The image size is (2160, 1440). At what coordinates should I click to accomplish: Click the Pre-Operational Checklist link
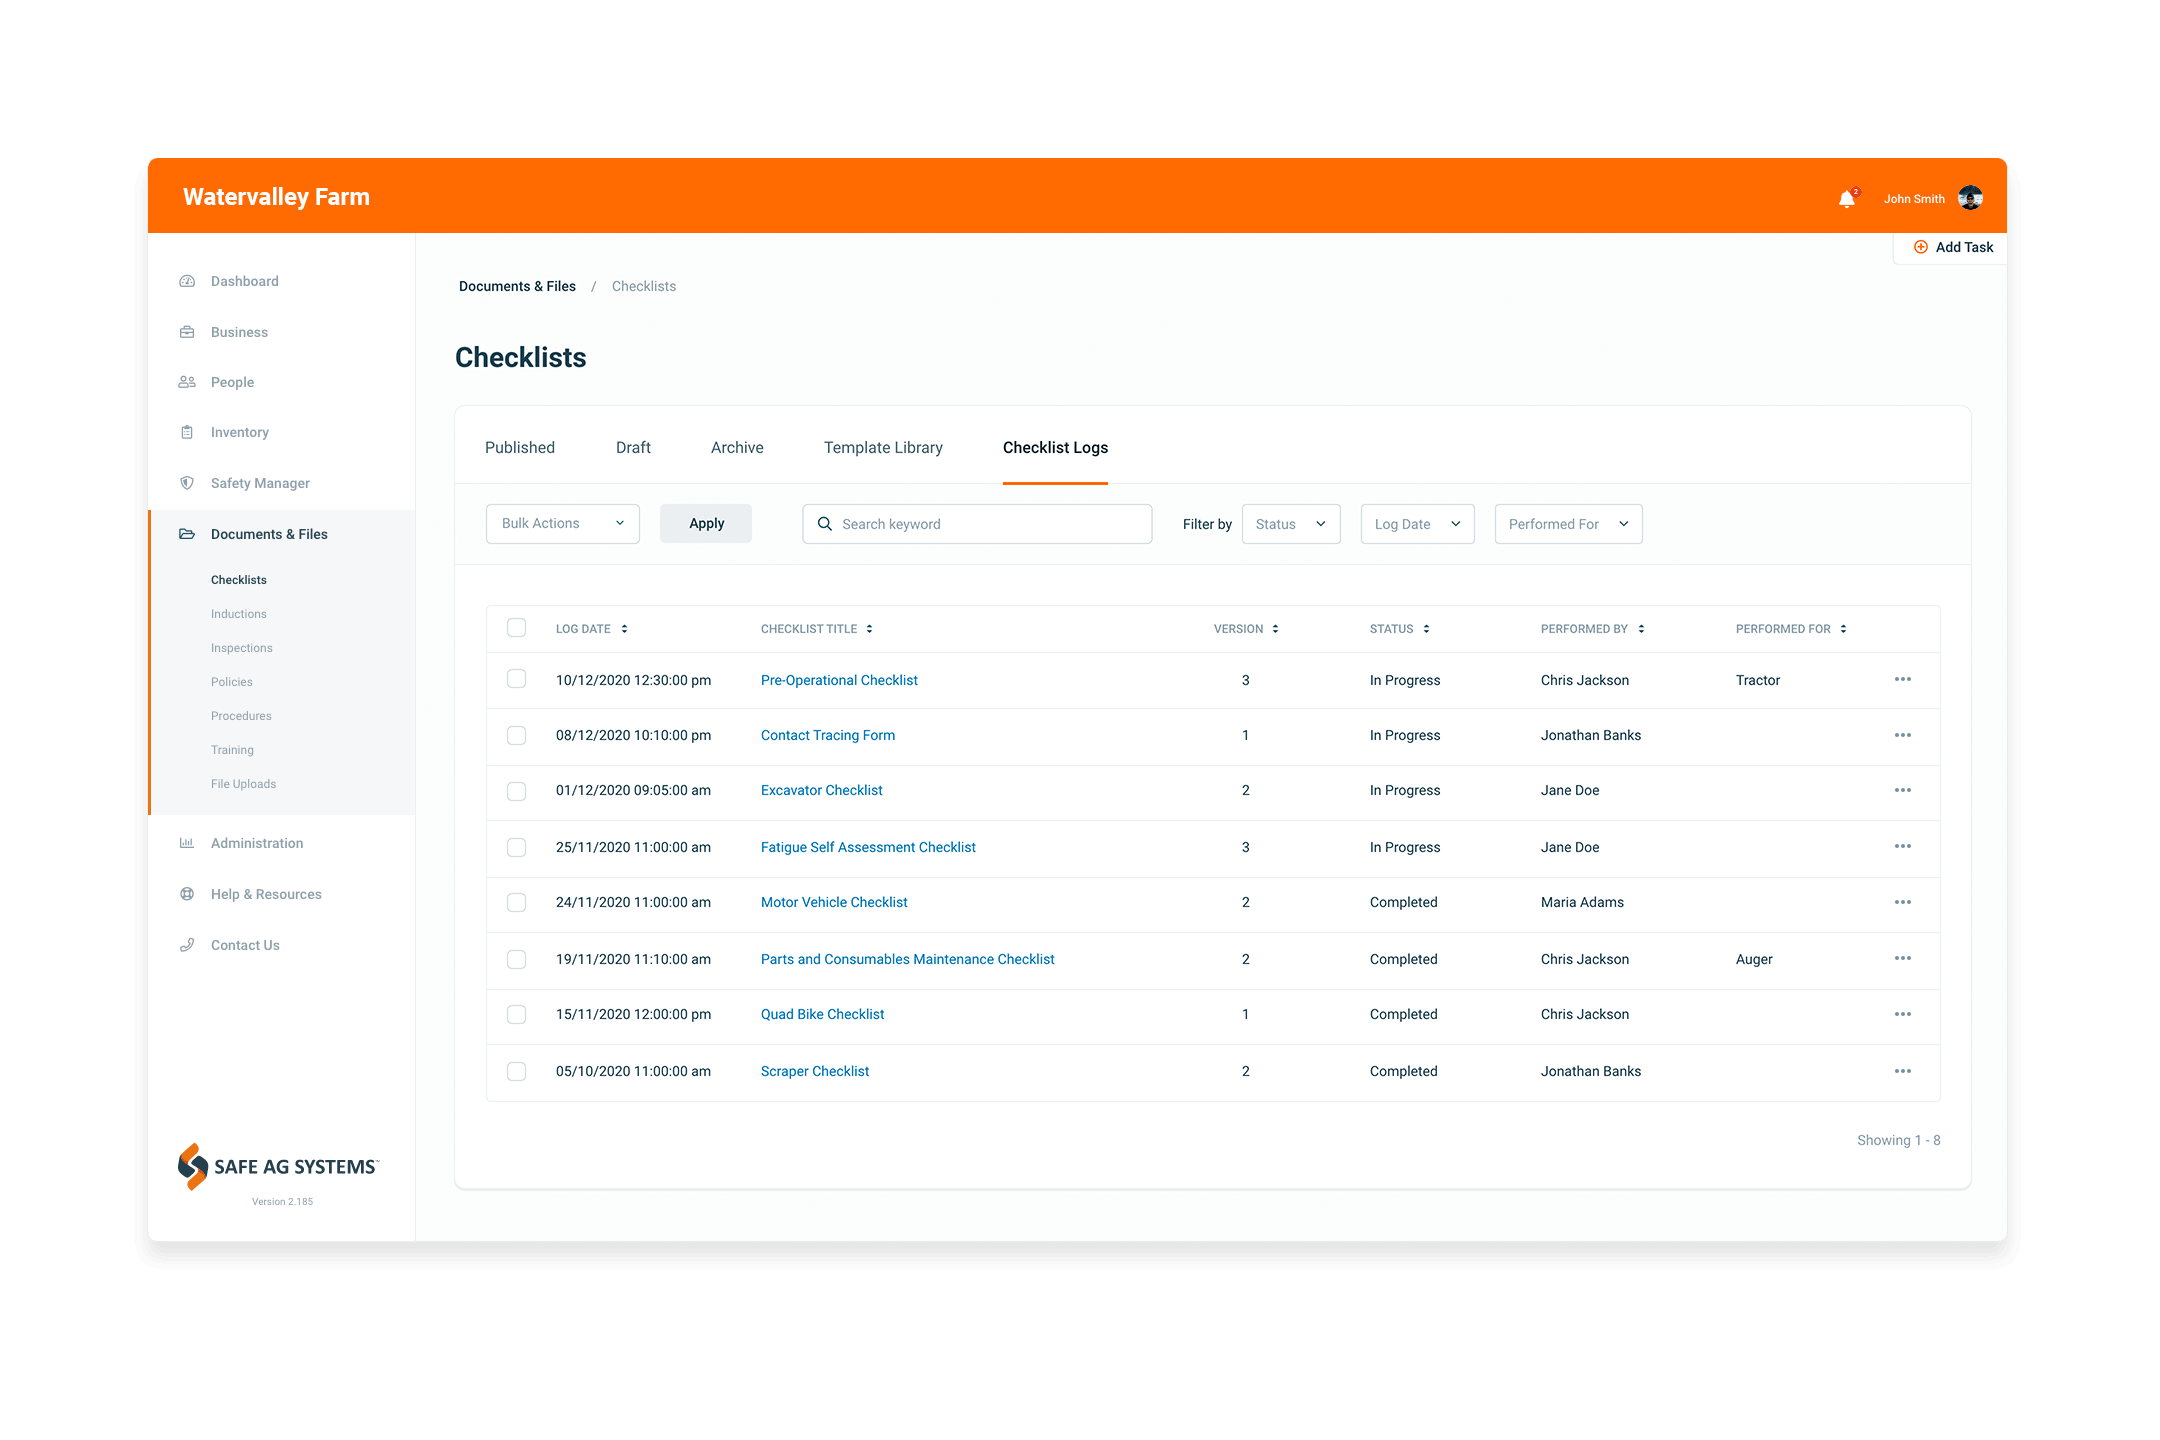(x=839, y=678)
